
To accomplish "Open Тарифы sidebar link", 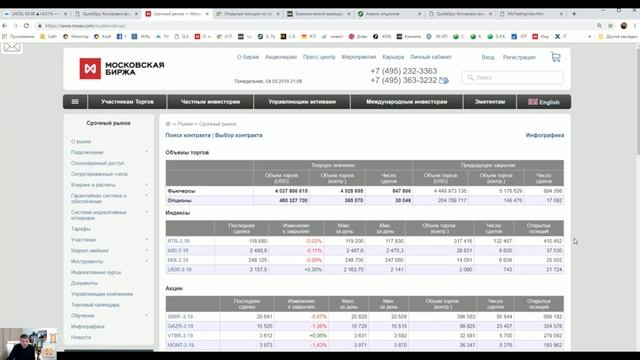I will [81, 229].
